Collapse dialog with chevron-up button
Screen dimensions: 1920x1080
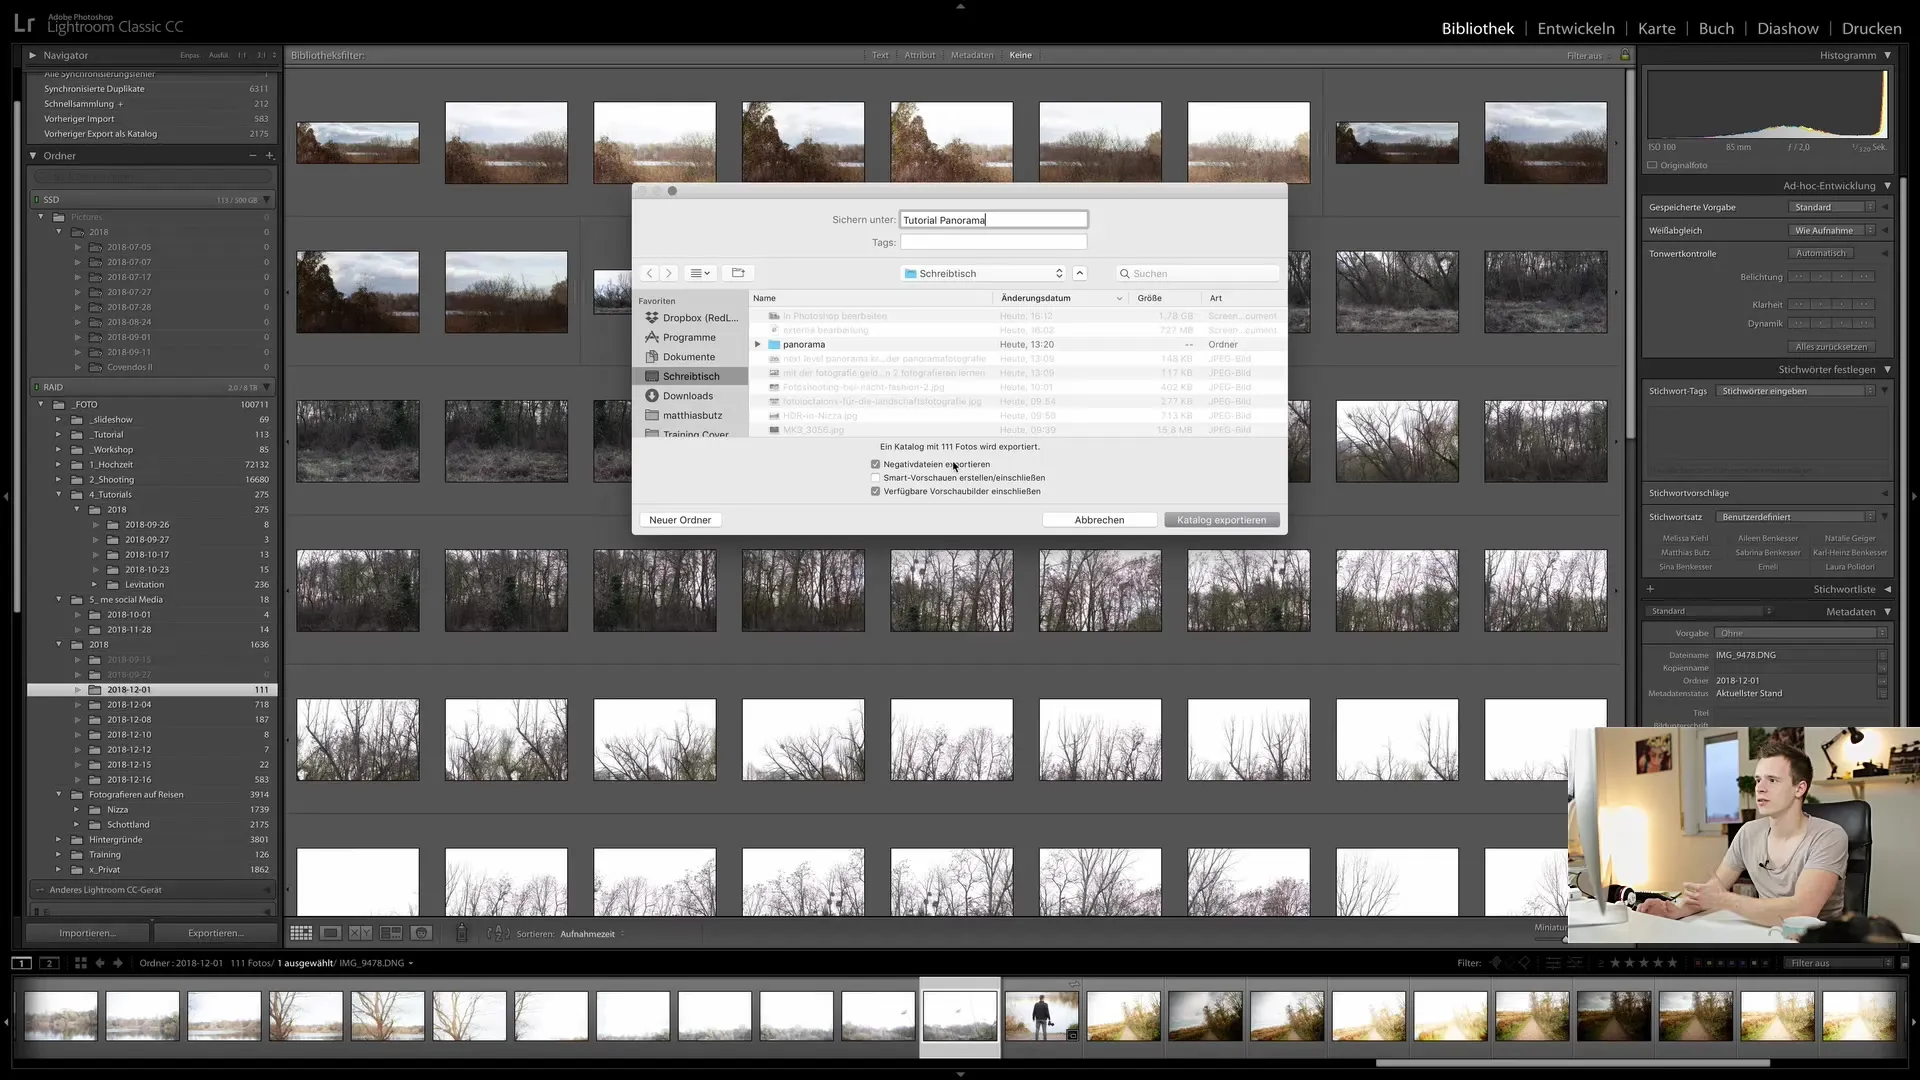(1080, 273)
